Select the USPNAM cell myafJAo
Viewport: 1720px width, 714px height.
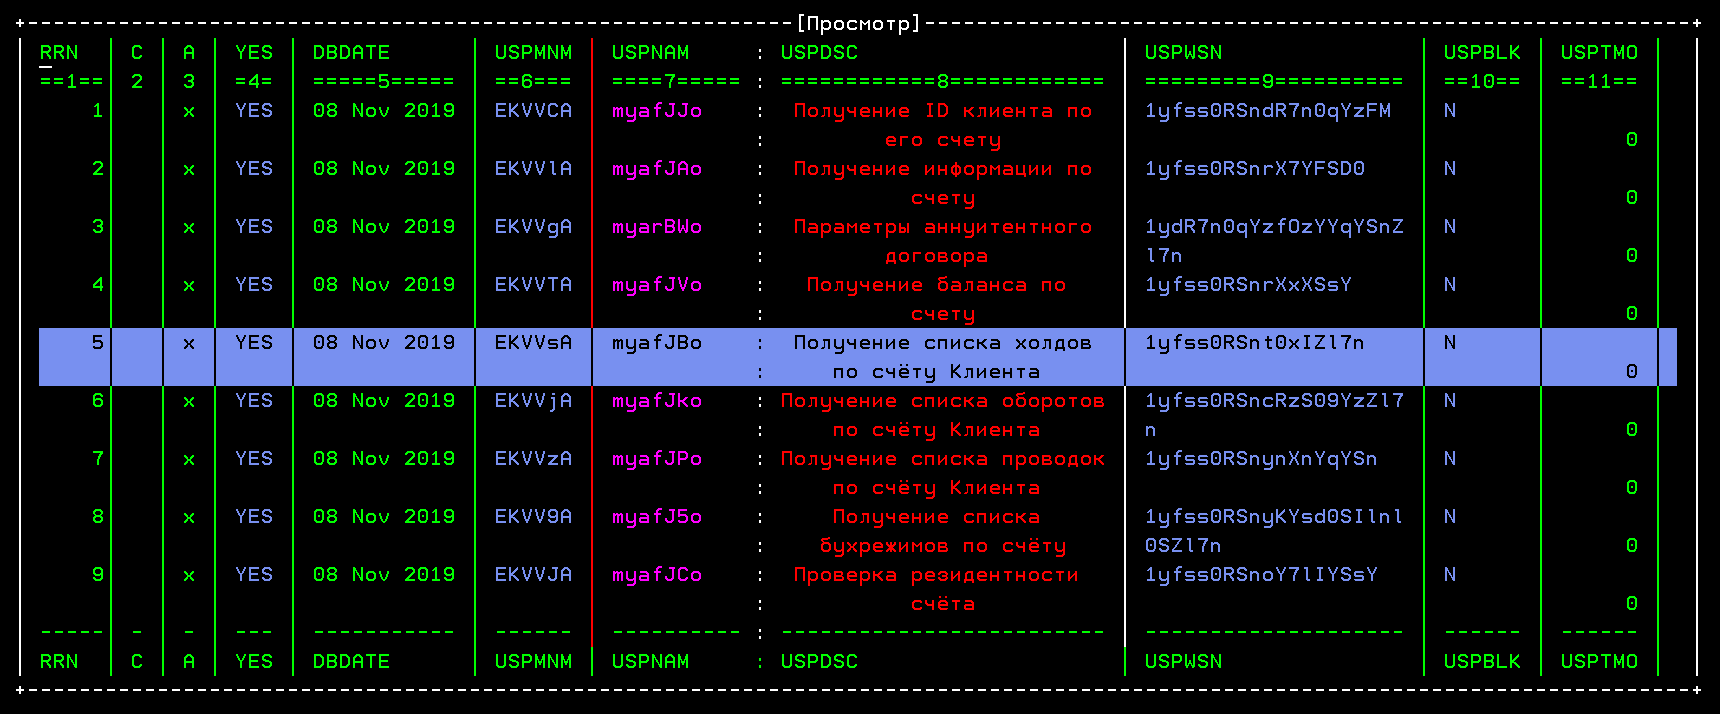click(657, 169)
